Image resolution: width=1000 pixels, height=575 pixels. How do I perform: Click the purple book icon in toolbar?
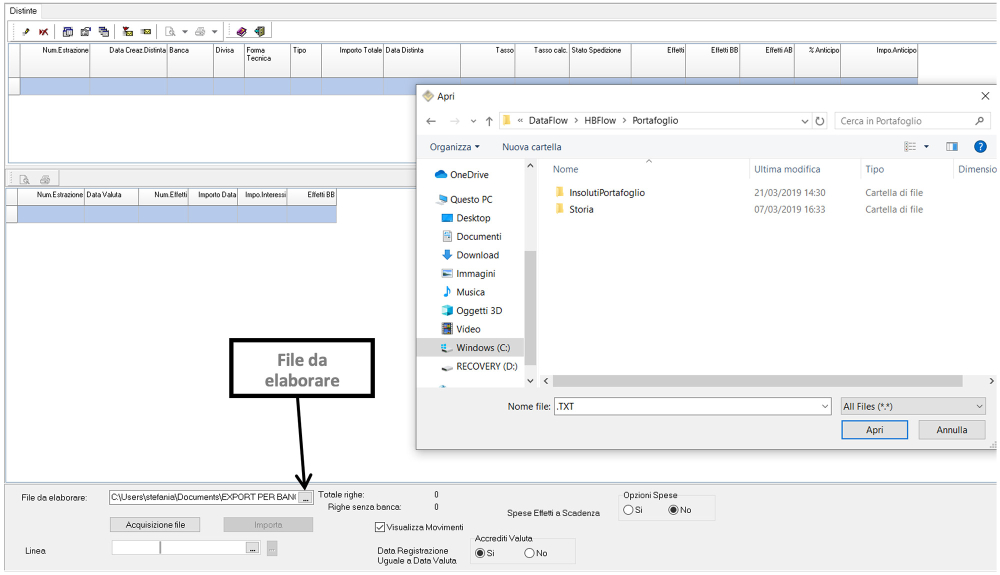(241, 32)
